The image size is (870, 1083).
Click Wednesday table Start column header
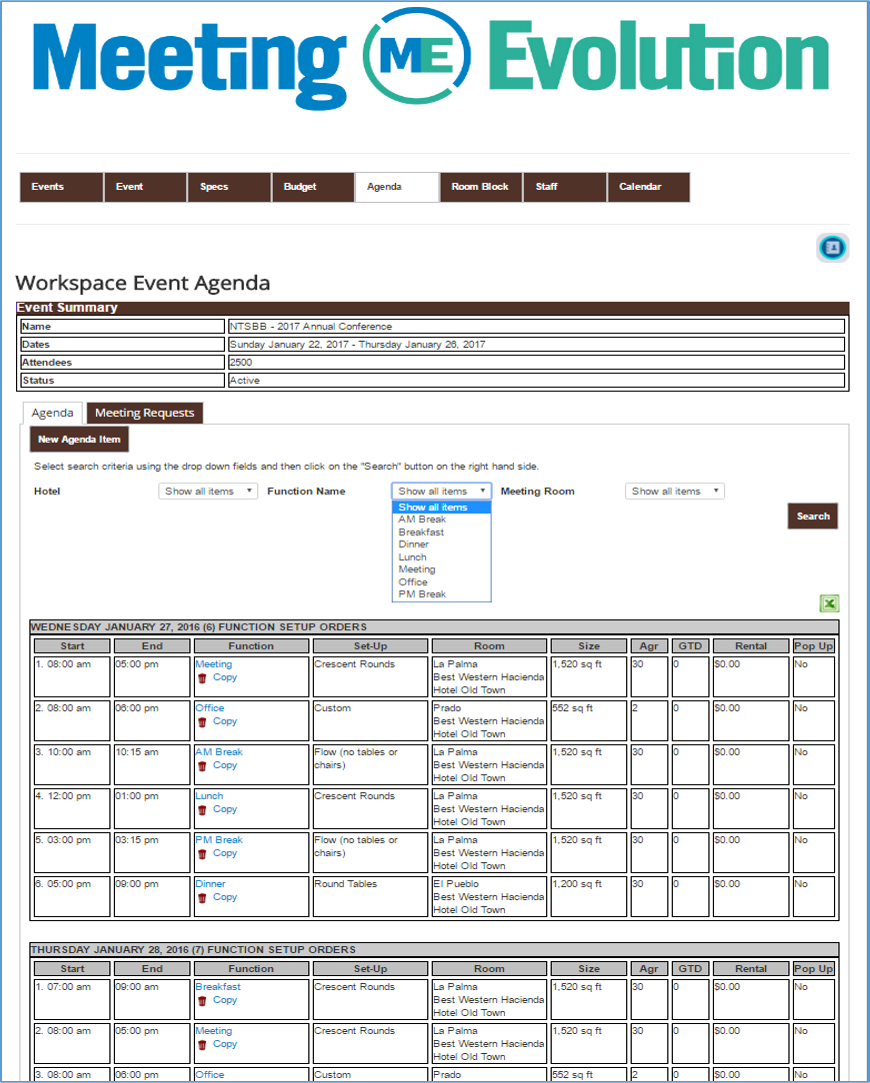72,646
